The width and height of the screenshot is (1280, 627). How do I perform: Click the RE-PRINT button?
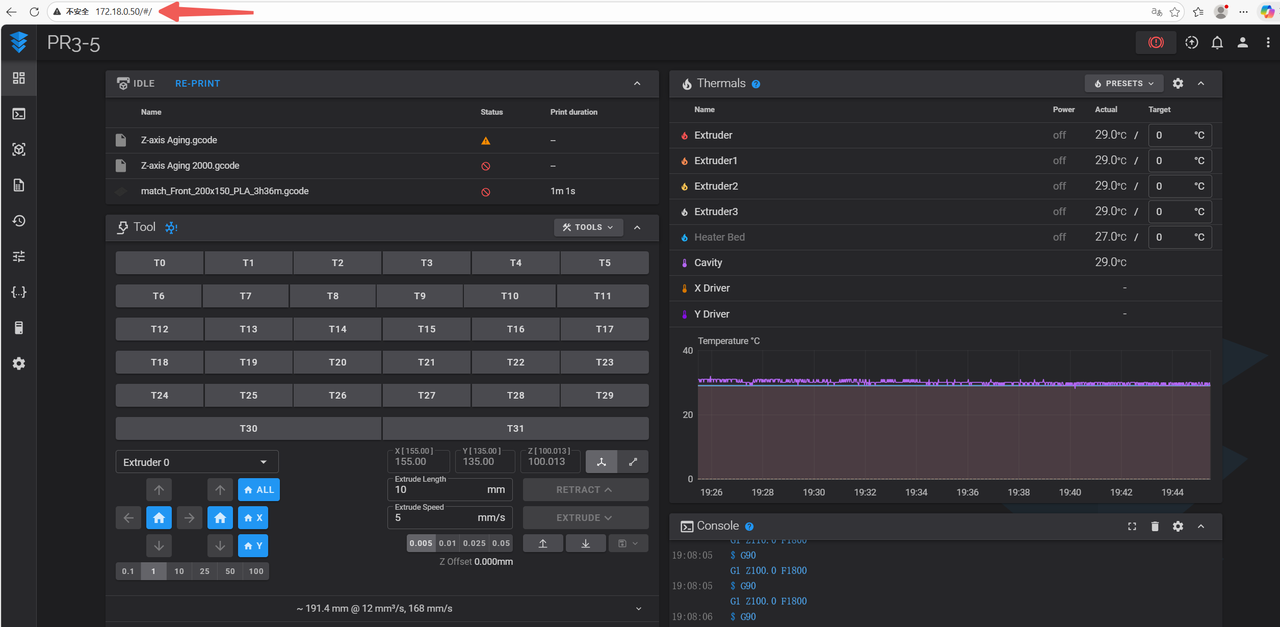(197, 84)
